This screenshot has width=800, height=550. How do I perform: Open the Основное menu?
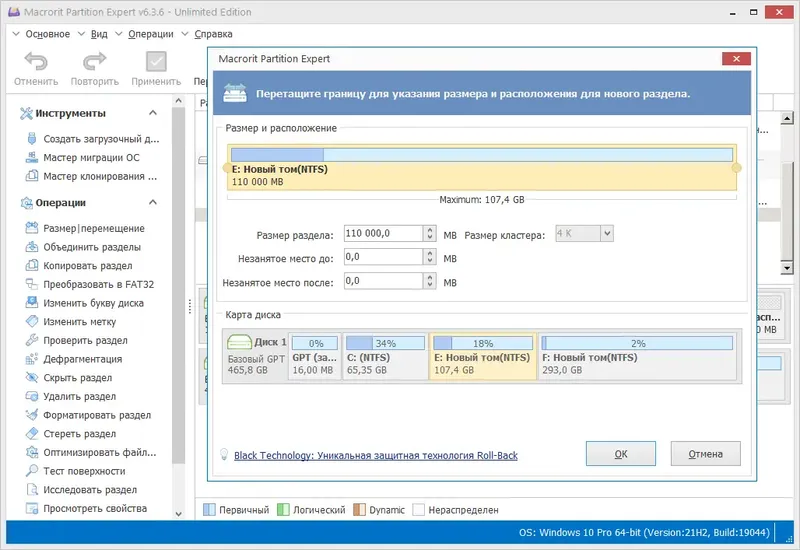click(47, 34)
